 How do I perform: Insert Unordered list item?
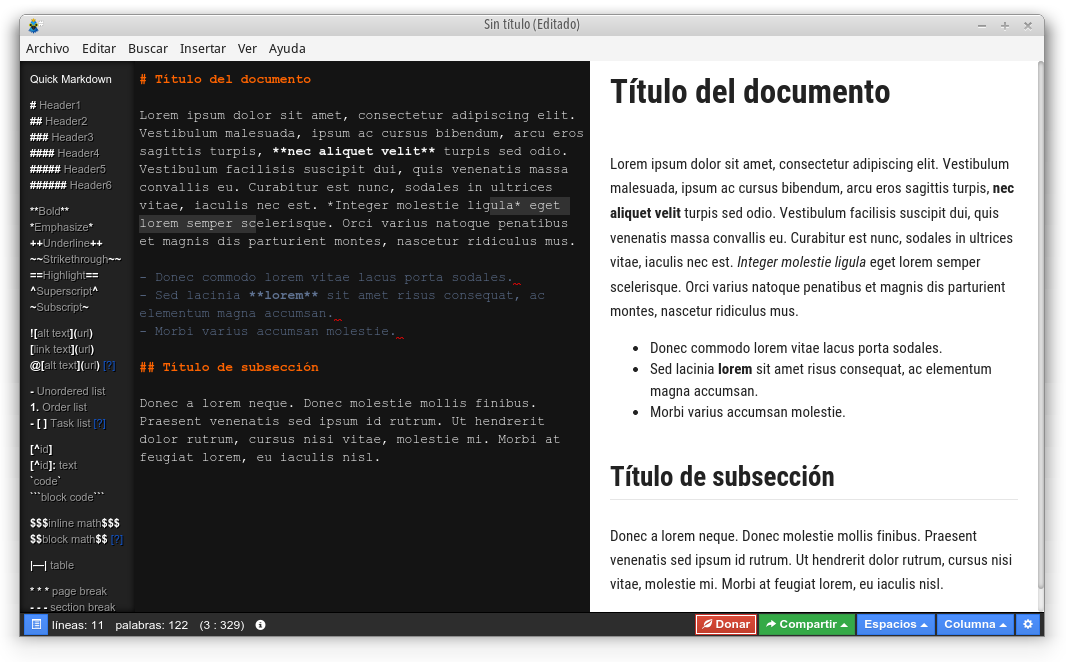(x=68, y=391)
